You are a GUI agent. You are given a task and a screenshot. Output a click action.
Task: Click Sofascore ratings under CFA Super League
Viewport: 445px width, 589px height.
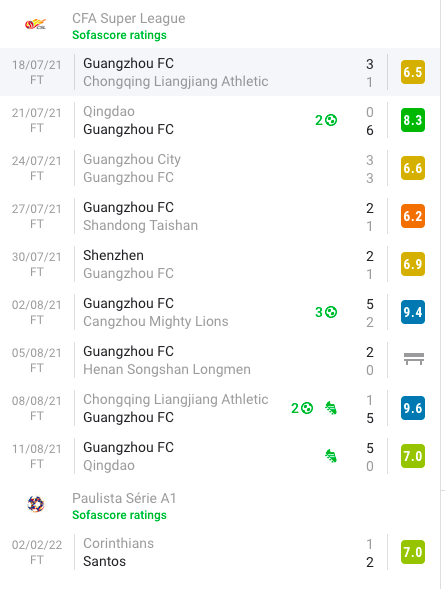pos(119,35)
